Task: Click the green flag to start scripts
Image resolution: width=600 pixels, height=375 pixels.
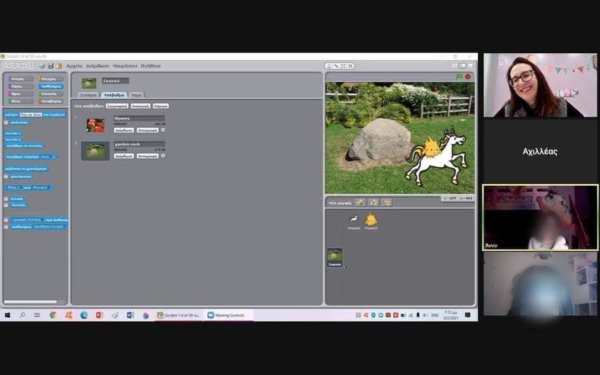Action: (x=459, y=77)
